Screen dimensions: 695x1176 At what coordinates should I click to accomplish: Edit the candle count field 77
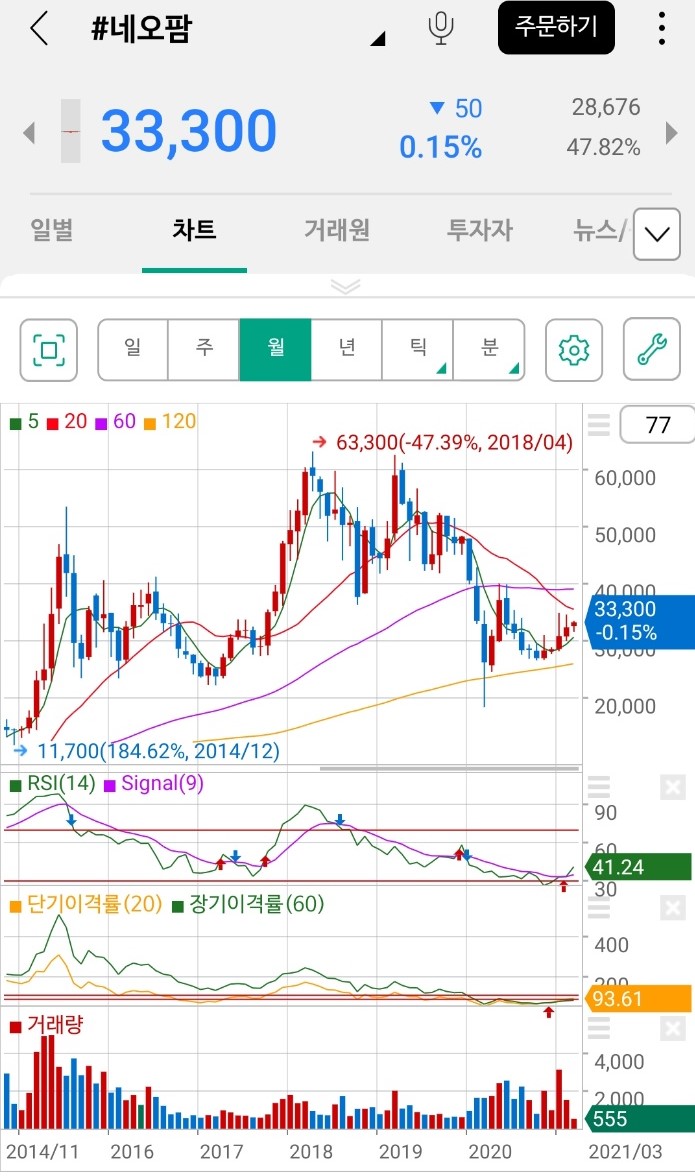click(x=658, y=425)
